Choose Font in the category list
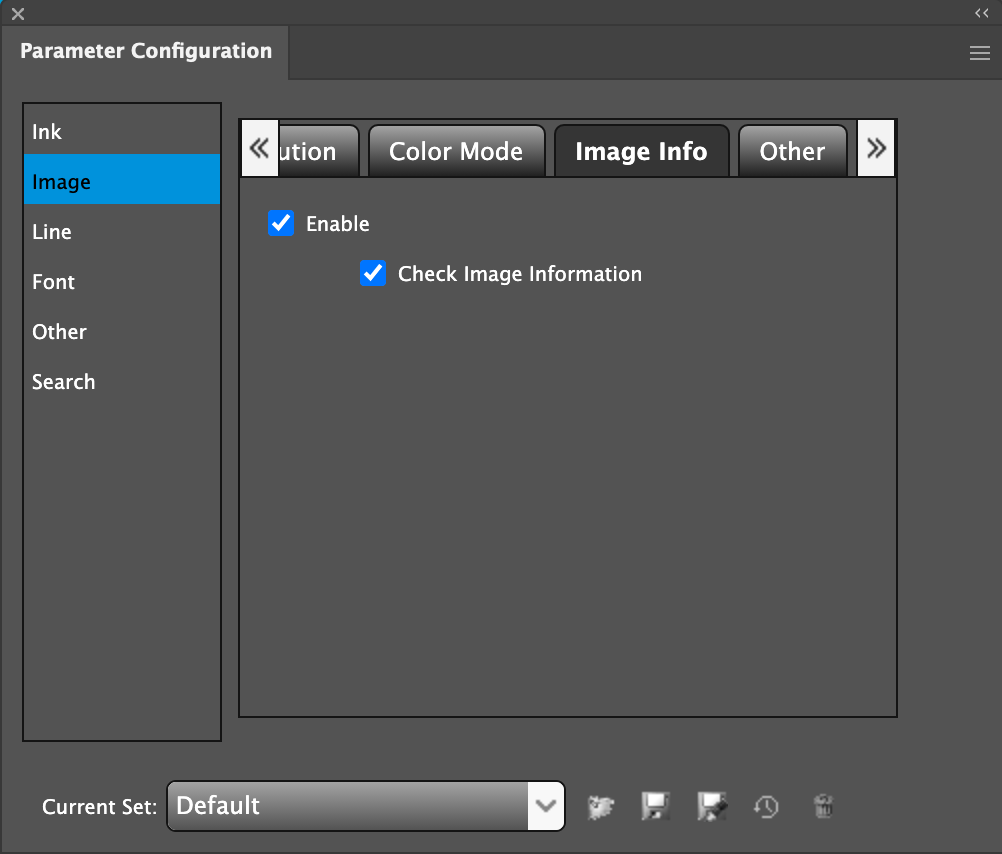This screenshot has width=1002, height=854. 54,282
